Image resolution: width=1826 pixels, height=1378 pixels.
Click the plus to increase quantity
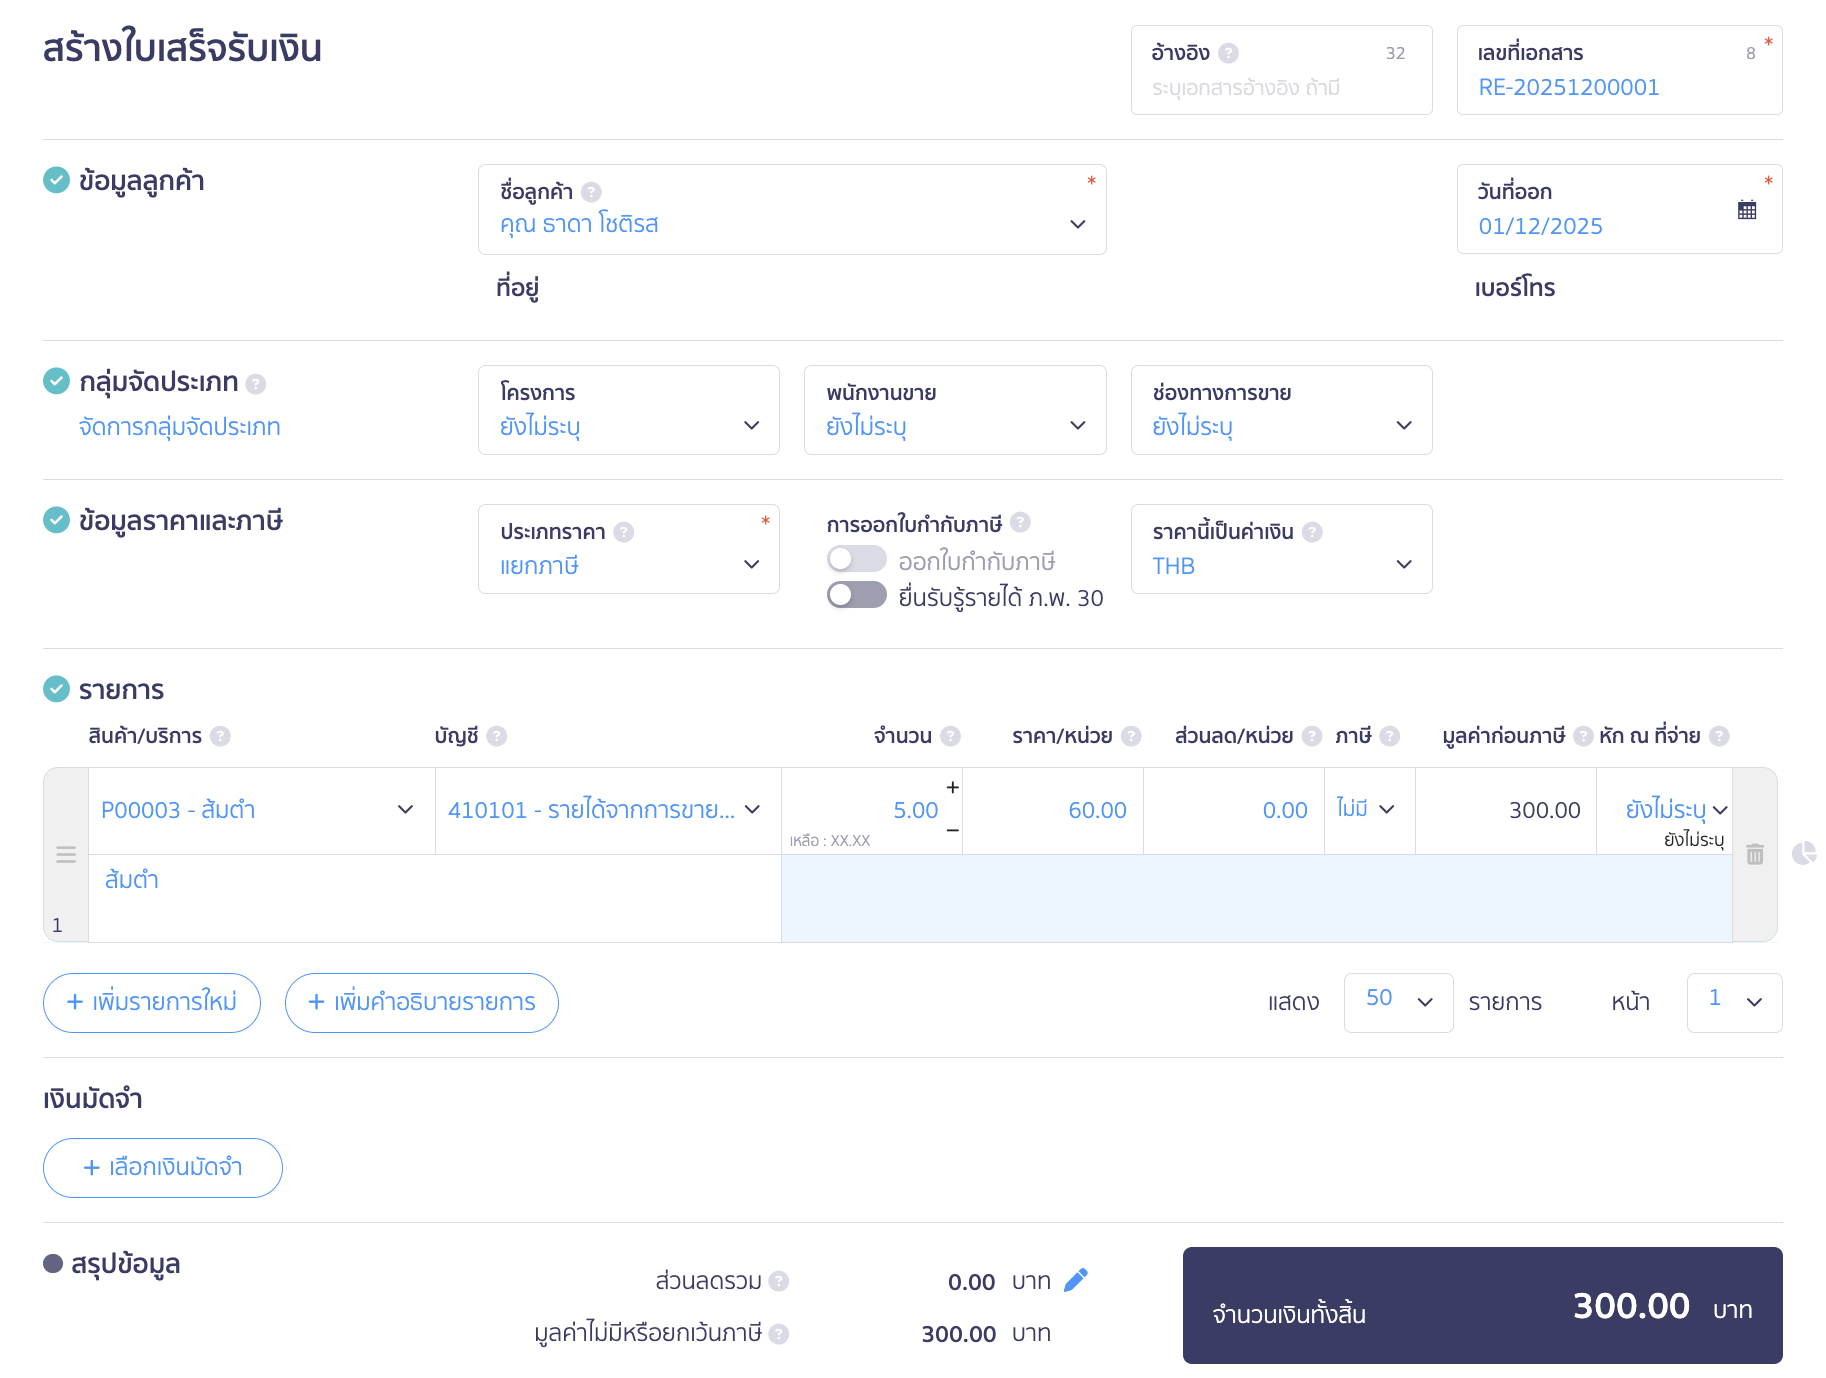(952, 788)
